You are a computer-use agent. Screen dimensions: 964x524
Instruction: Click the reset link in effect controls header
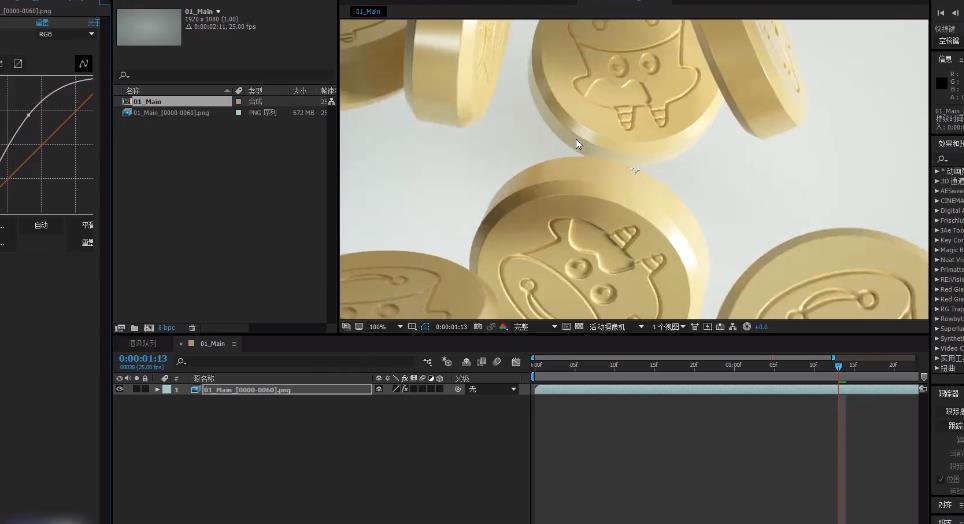click(42, 23)
